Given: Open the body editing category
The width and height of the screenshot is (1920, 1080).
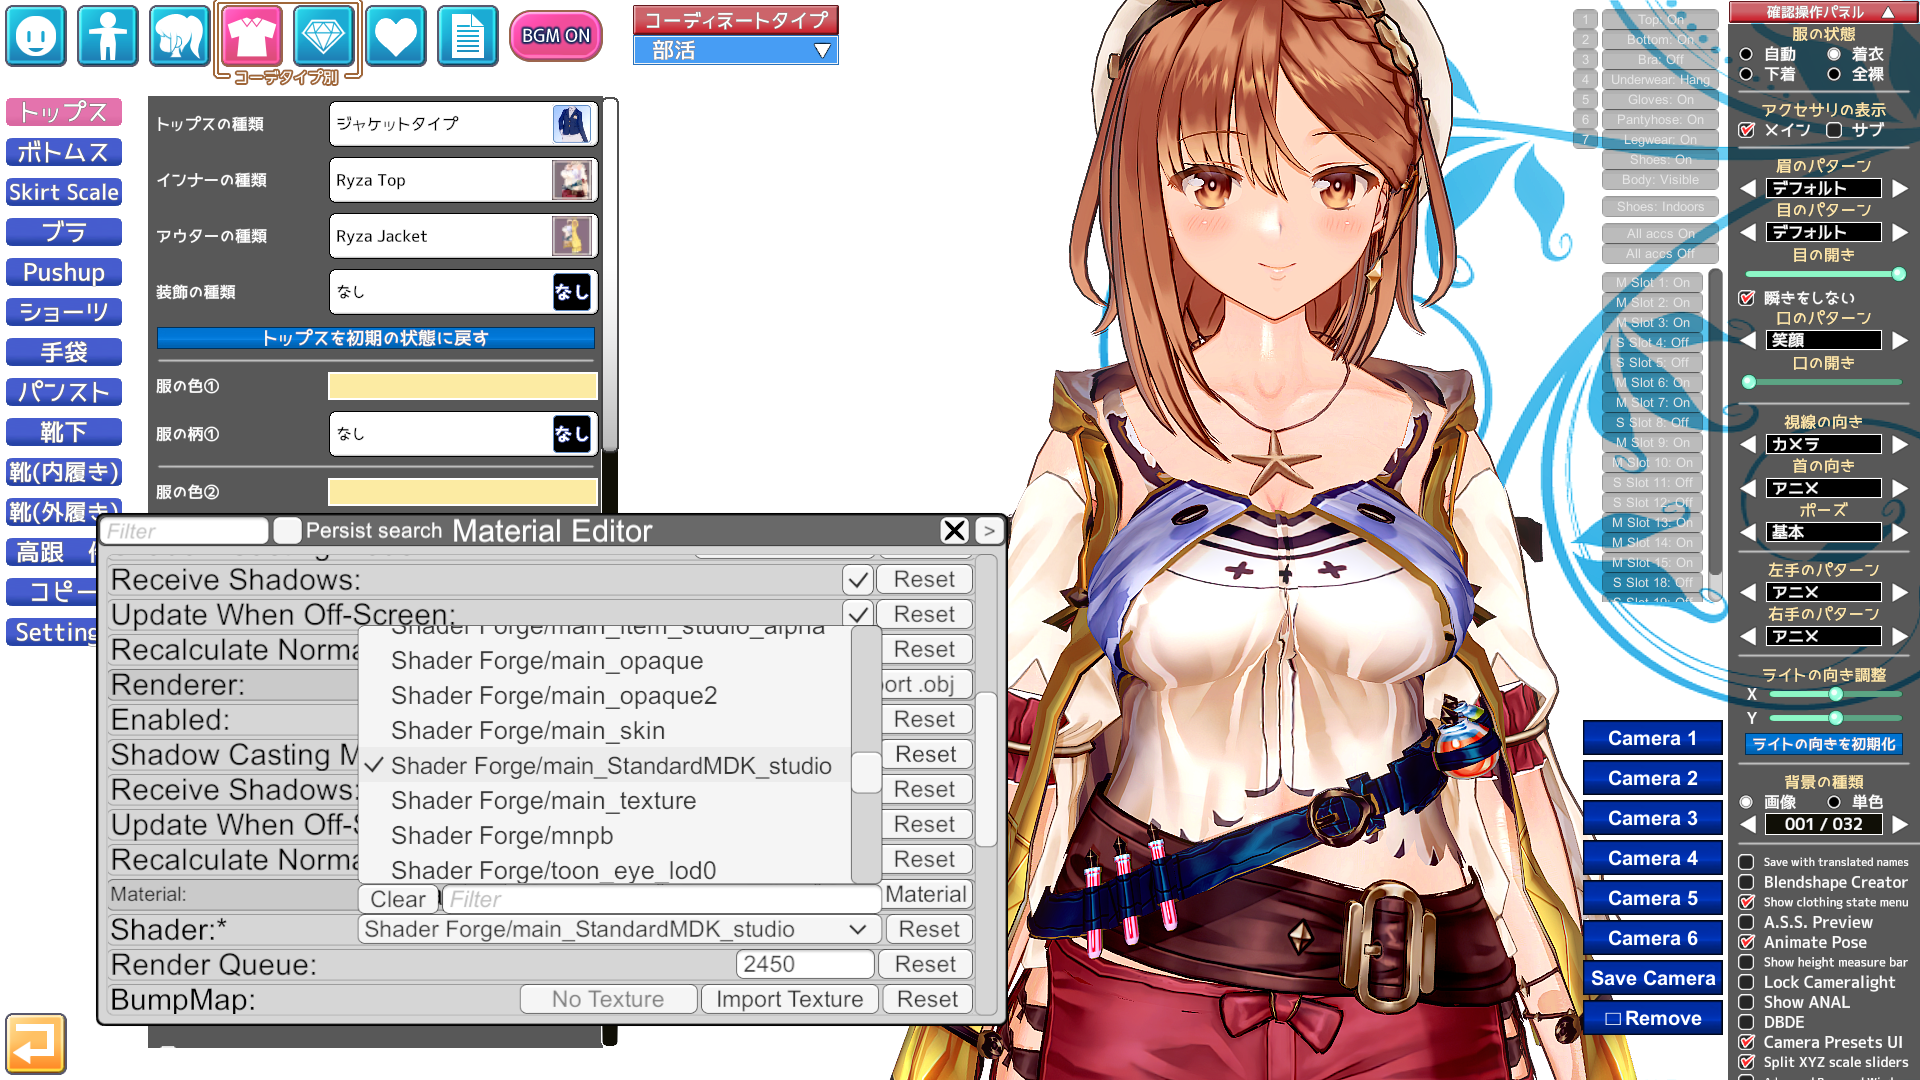Looking at the screenshot, I should tap(108, 36).
